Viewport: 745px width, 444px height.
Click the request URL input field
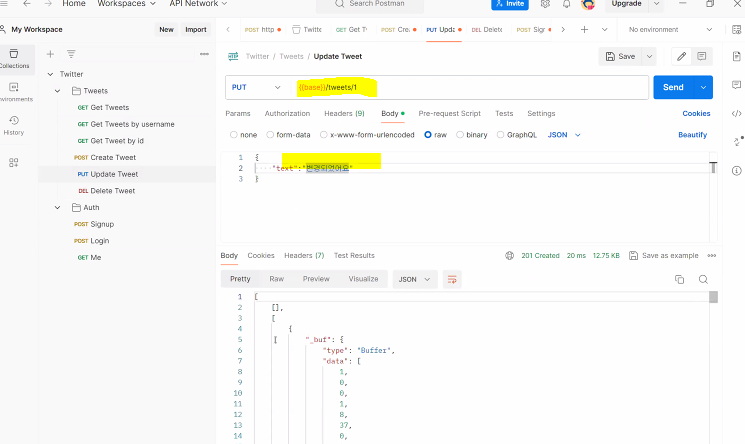click(x=468, y=87)
